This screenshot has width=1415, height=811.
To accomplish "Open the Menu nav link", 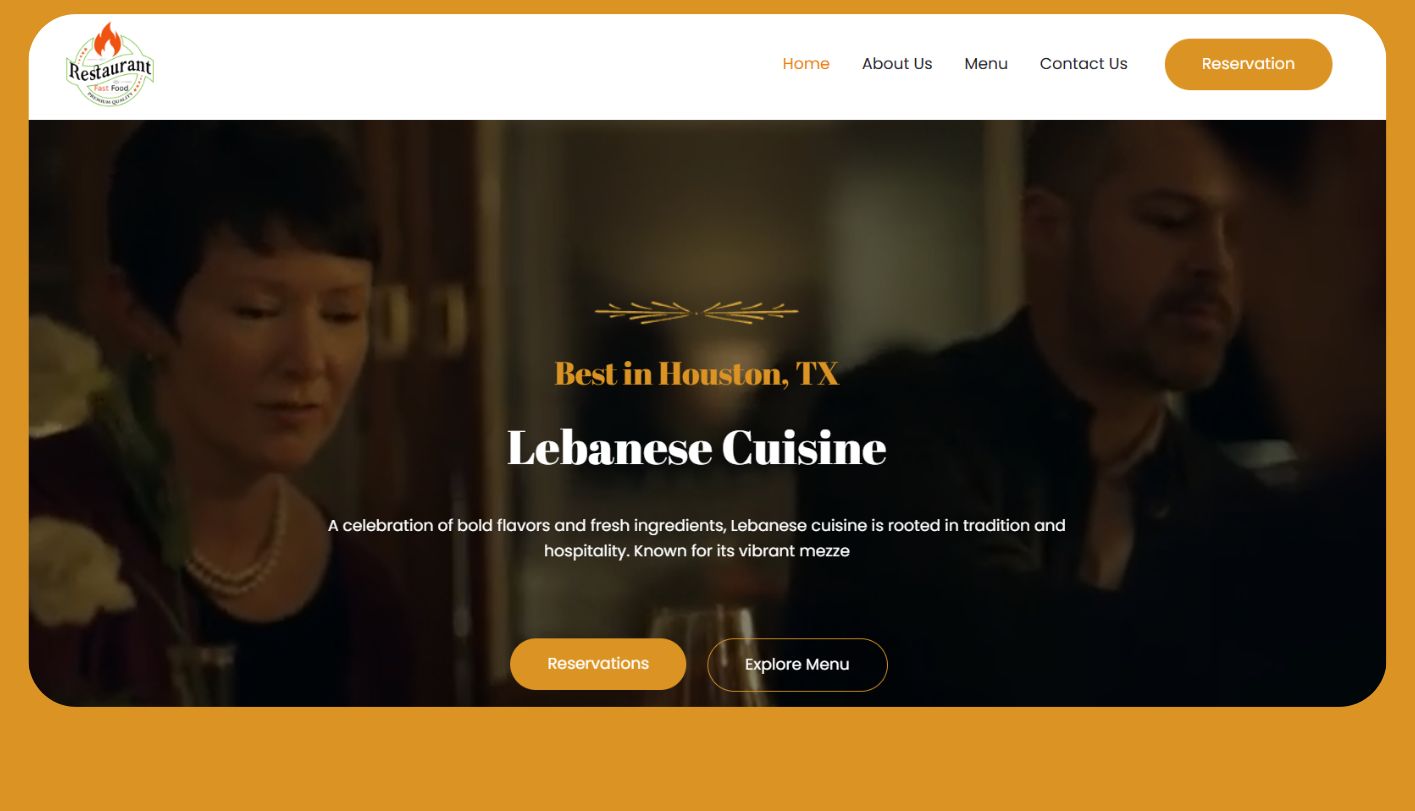I will pyautogui.click(x=986, y=64).
